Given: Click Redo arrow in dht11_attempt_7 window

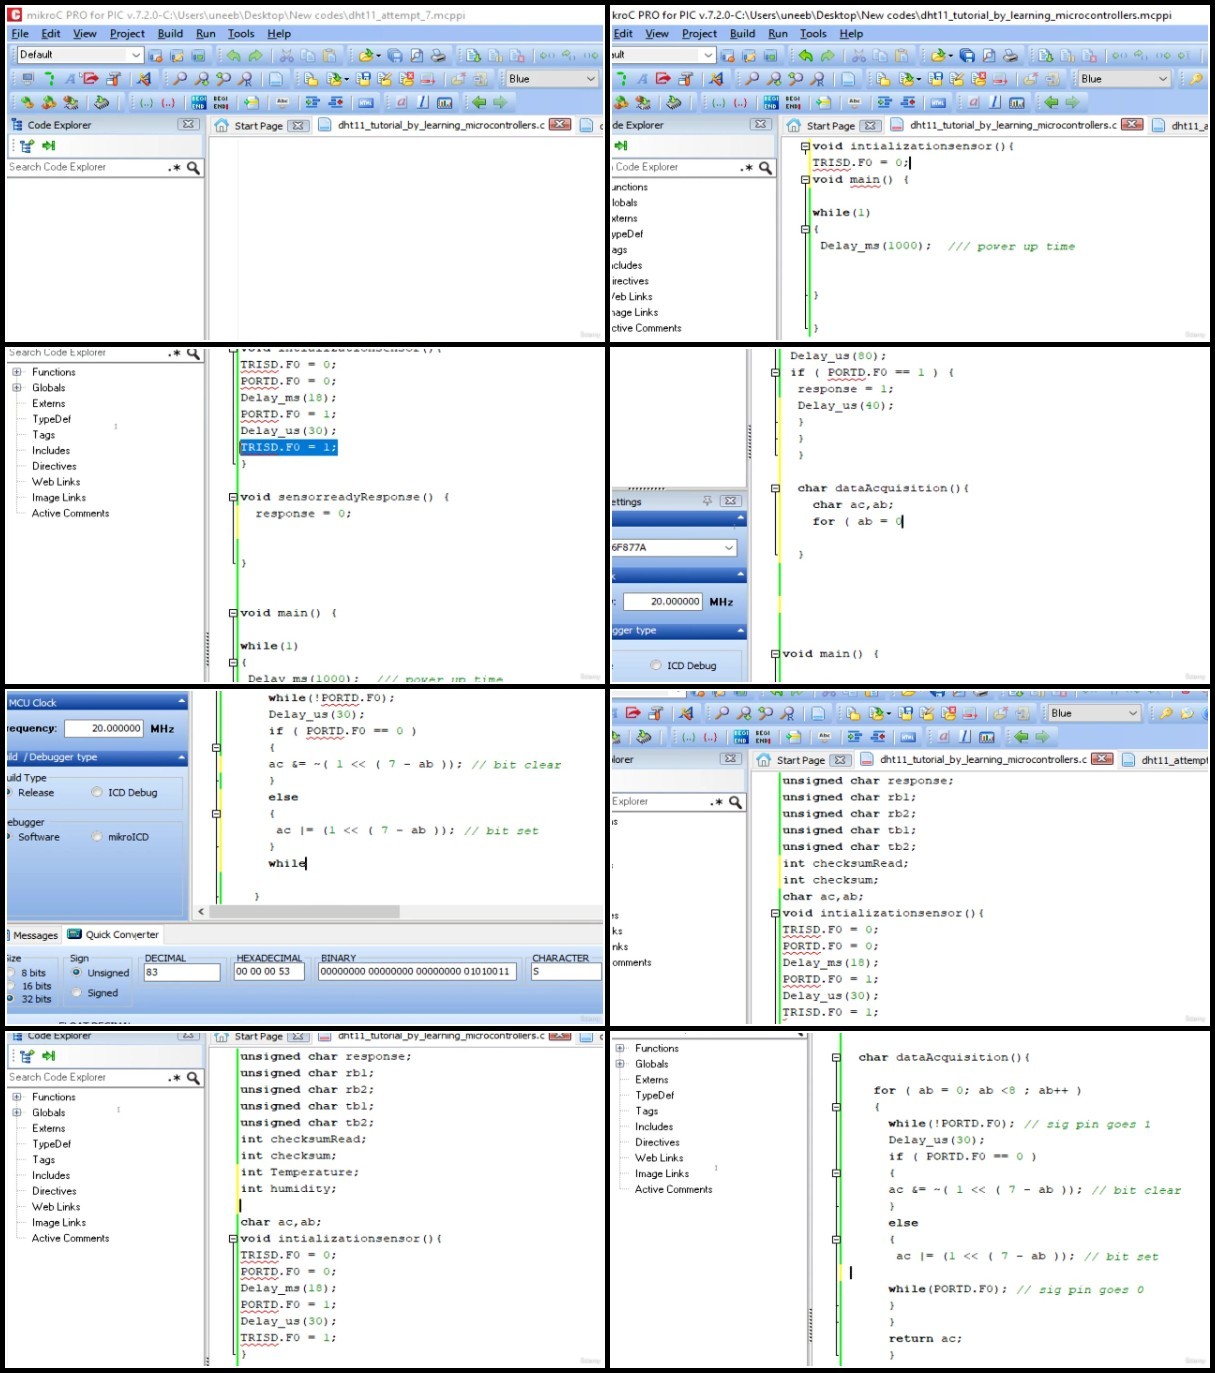Looking at the screenshot, I should click(x=255, y=55).
